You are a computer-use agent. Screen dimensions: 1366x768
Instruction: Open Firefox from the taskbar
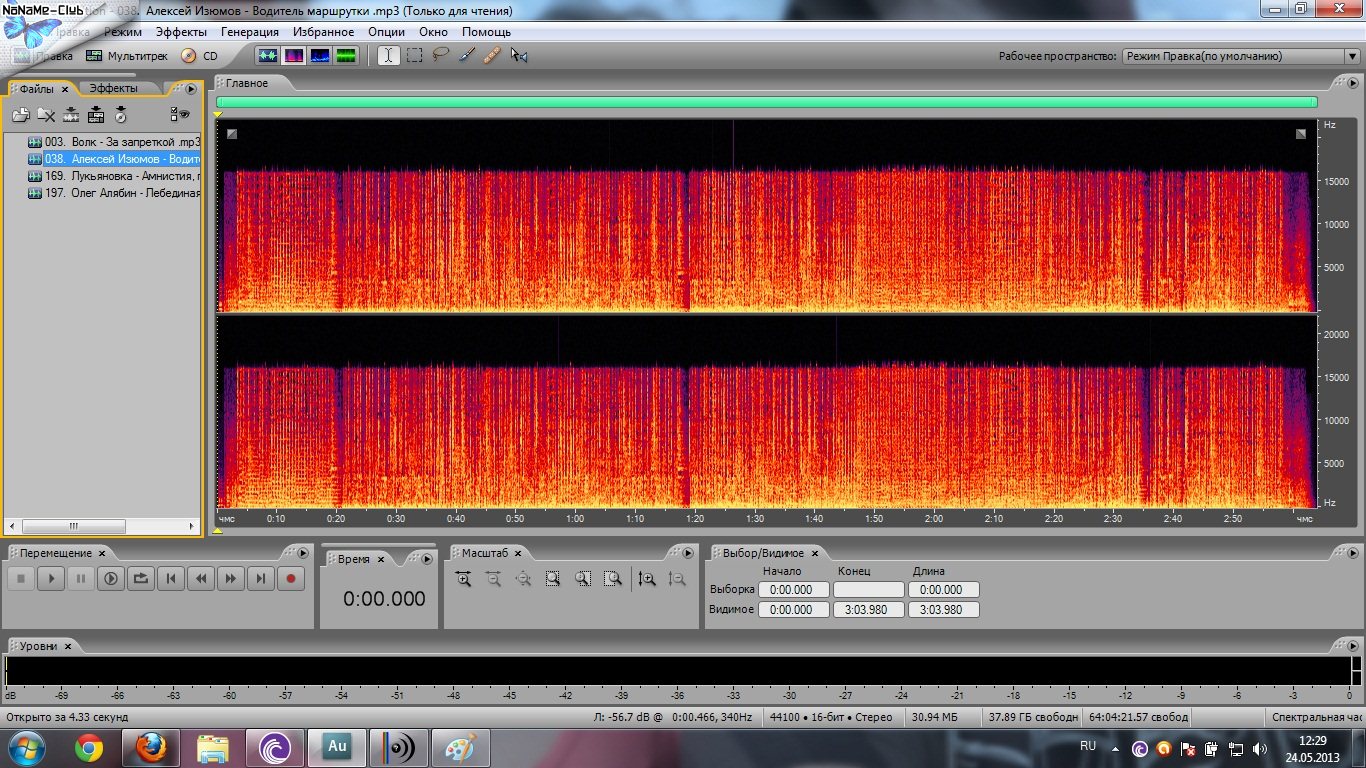point(150,747)
